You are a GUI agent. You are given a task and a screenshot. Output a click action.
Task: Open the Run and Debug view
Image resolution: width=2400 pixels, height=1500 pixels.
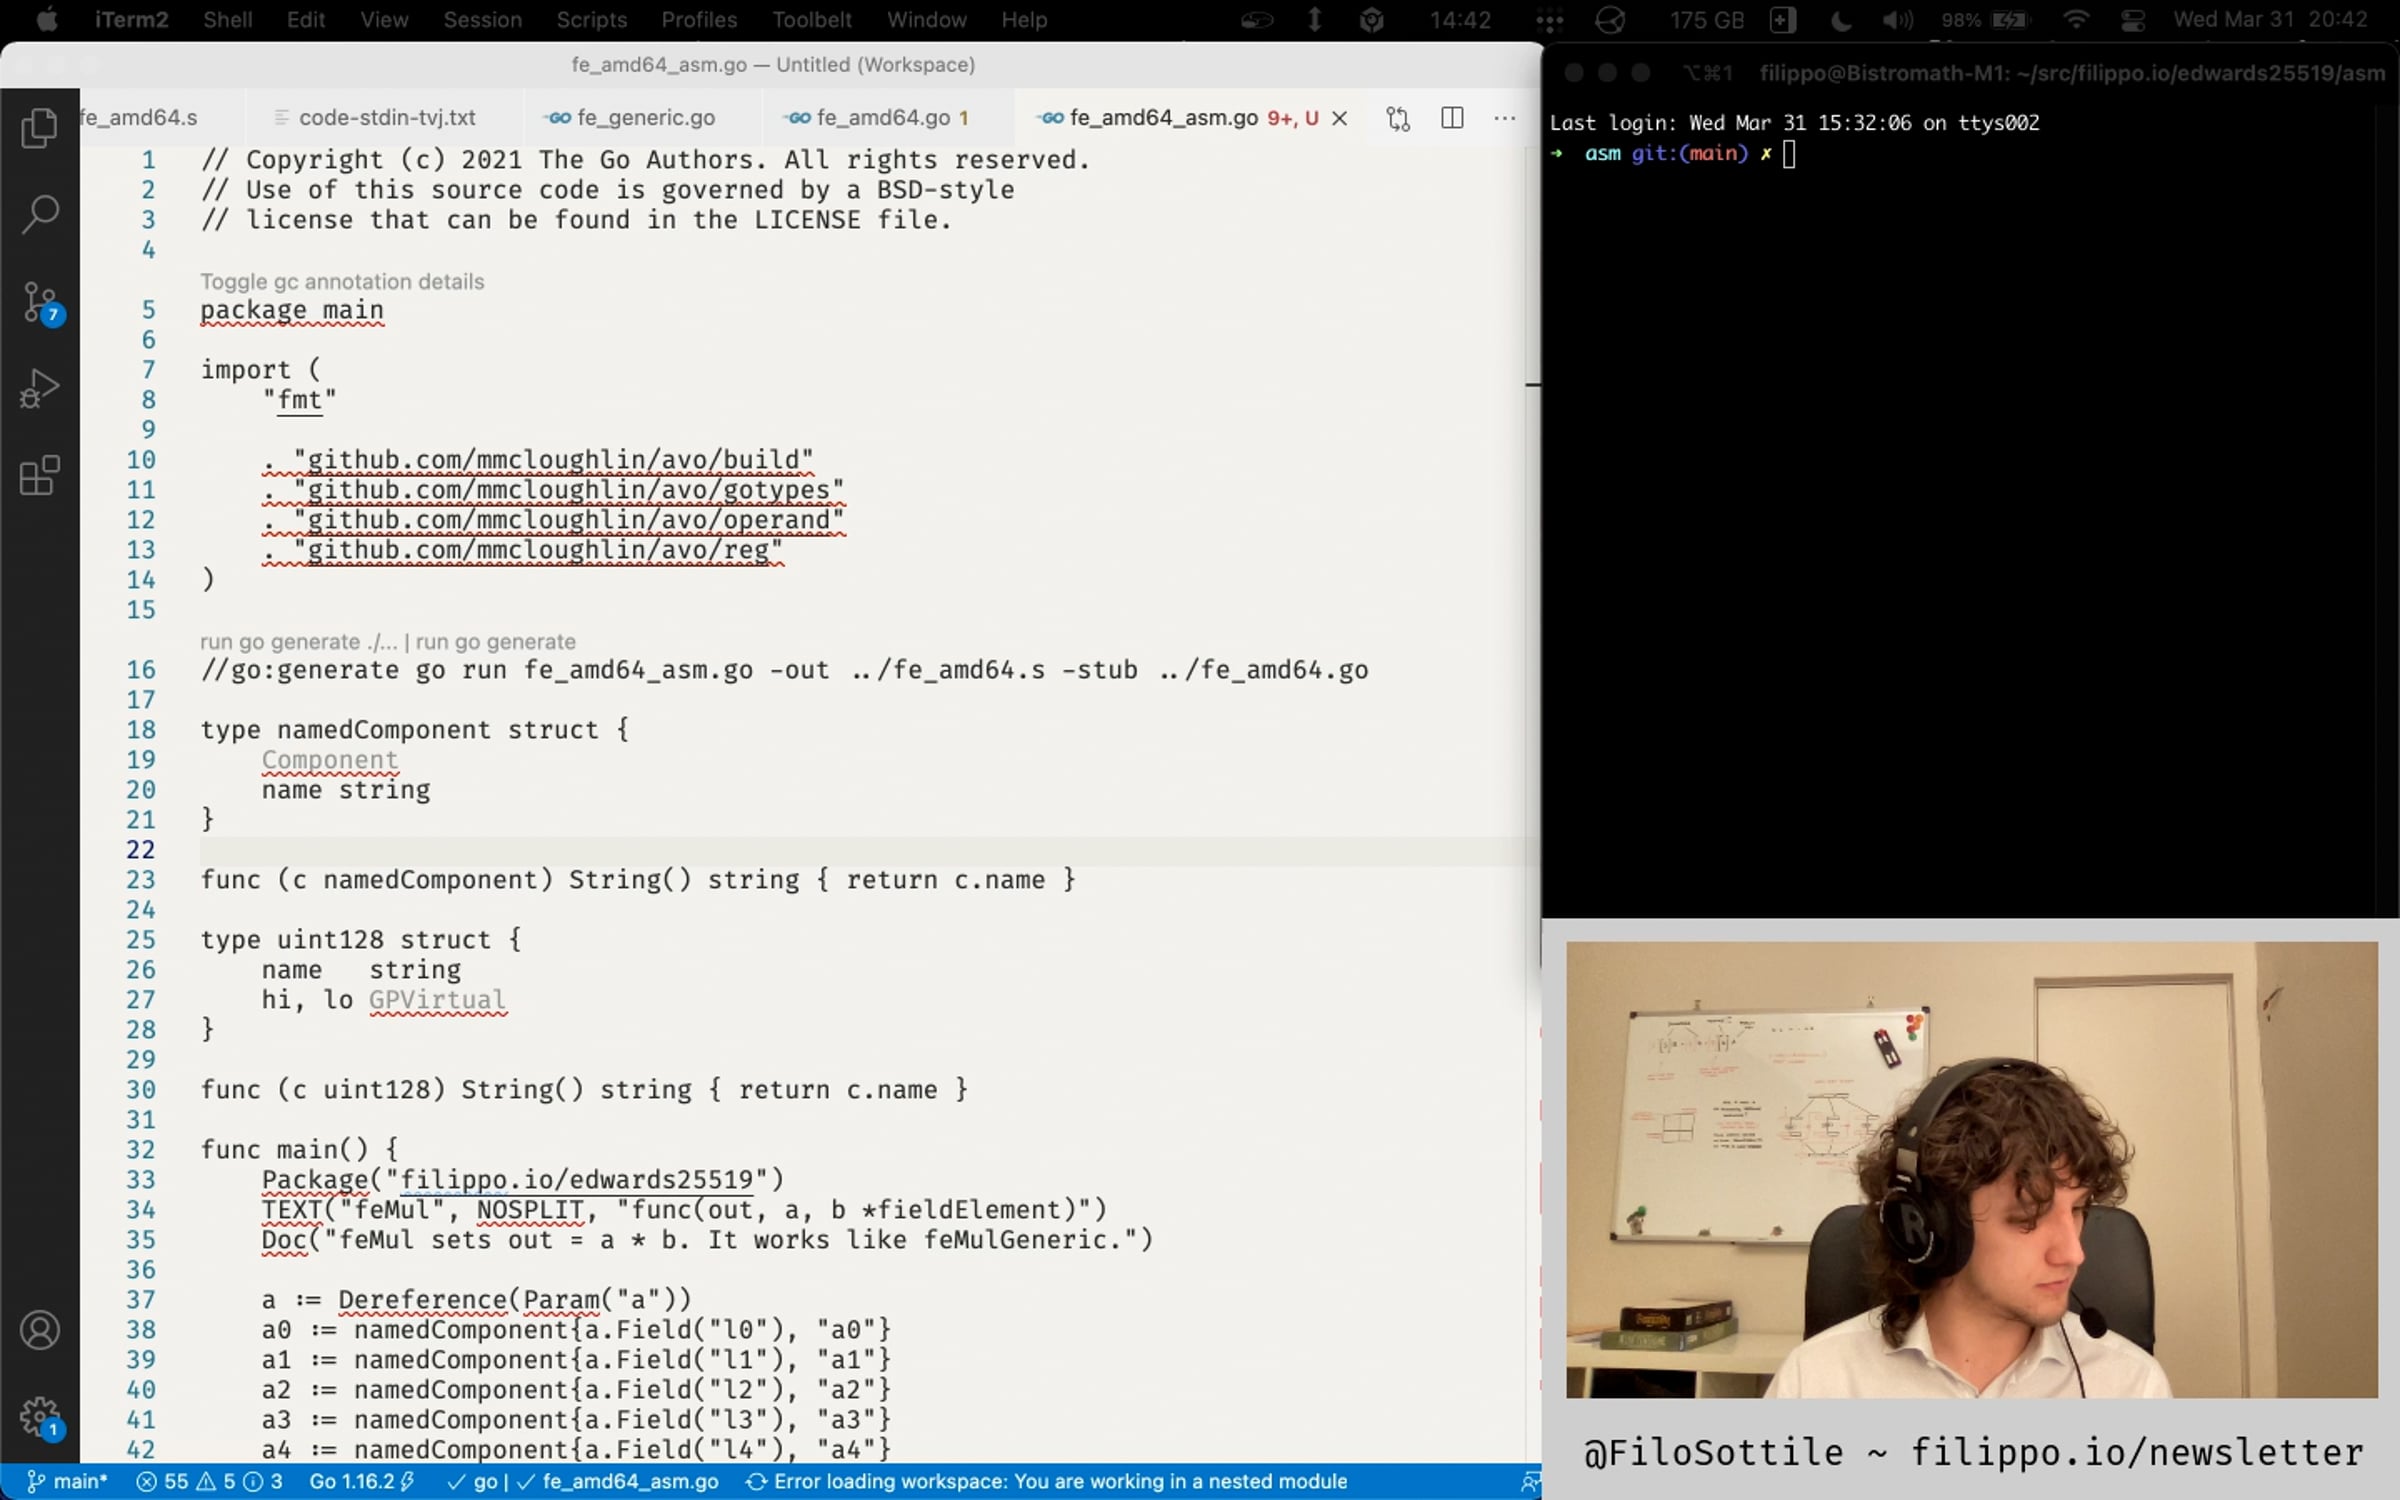(x=39, y=388)
